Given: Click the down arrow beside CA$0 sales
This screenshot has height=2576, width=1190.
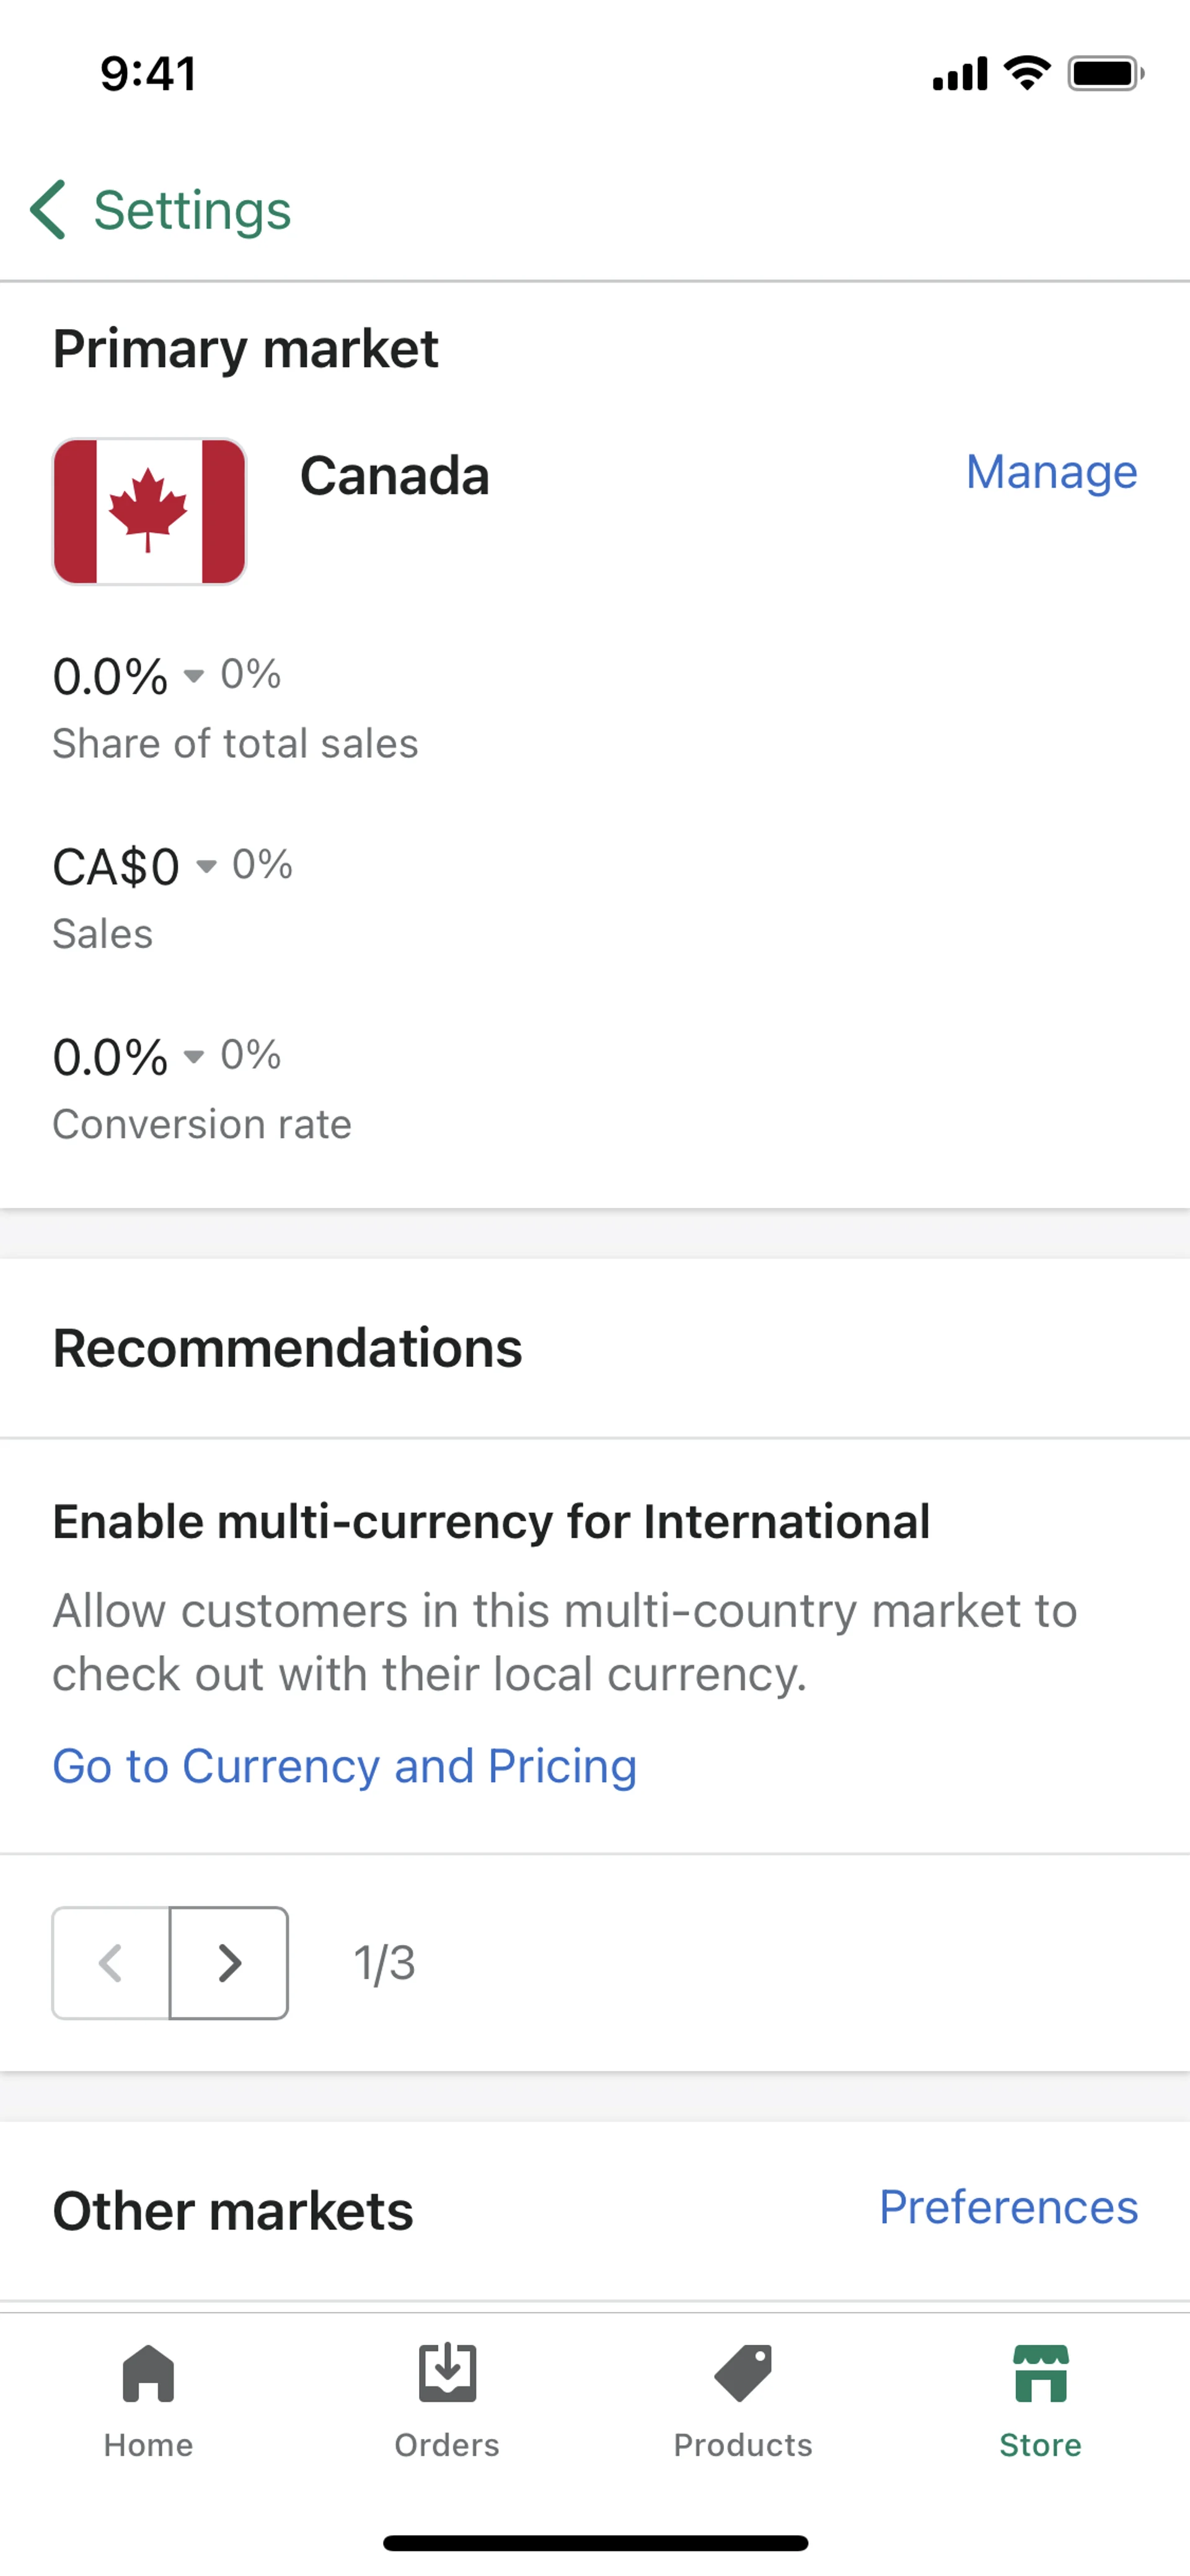Looking at the screenshot, I should tap(206, 866).
